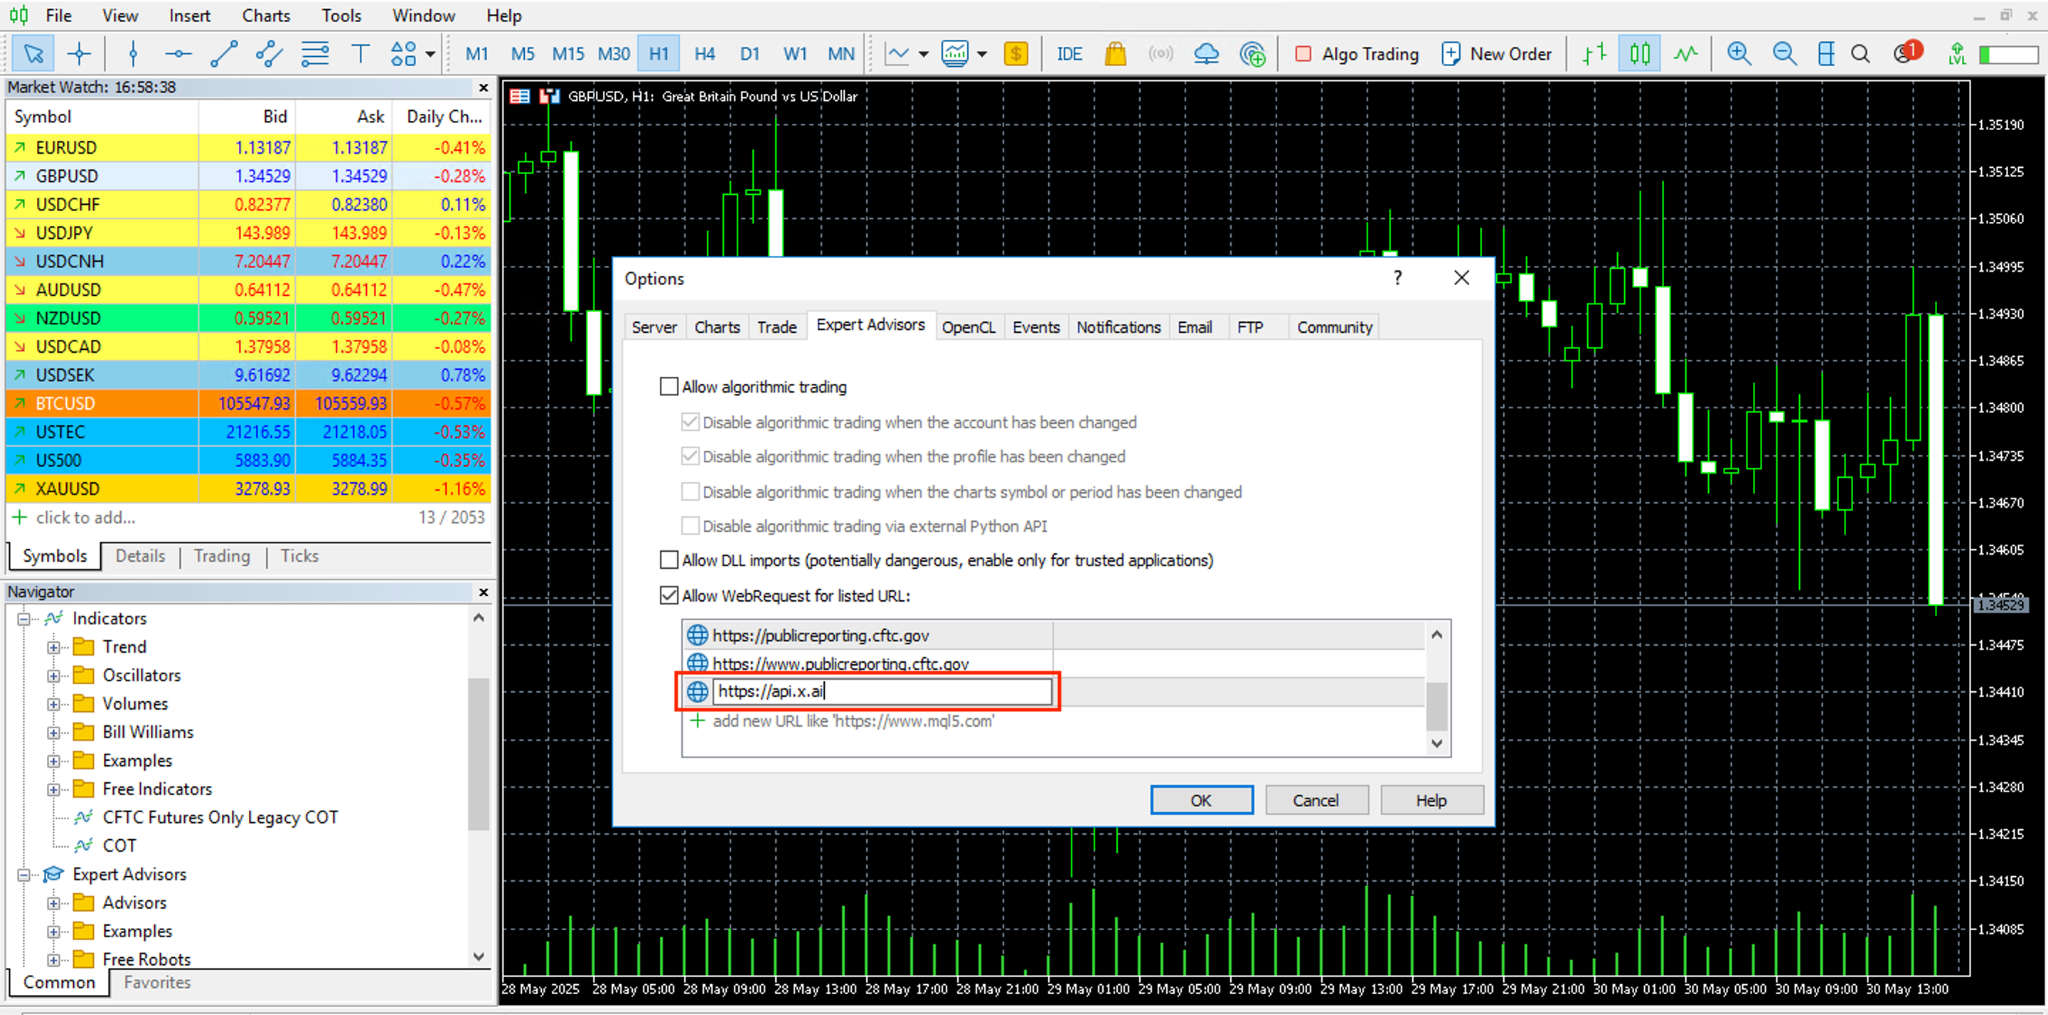Open the templates dropdown arrow

982,54
